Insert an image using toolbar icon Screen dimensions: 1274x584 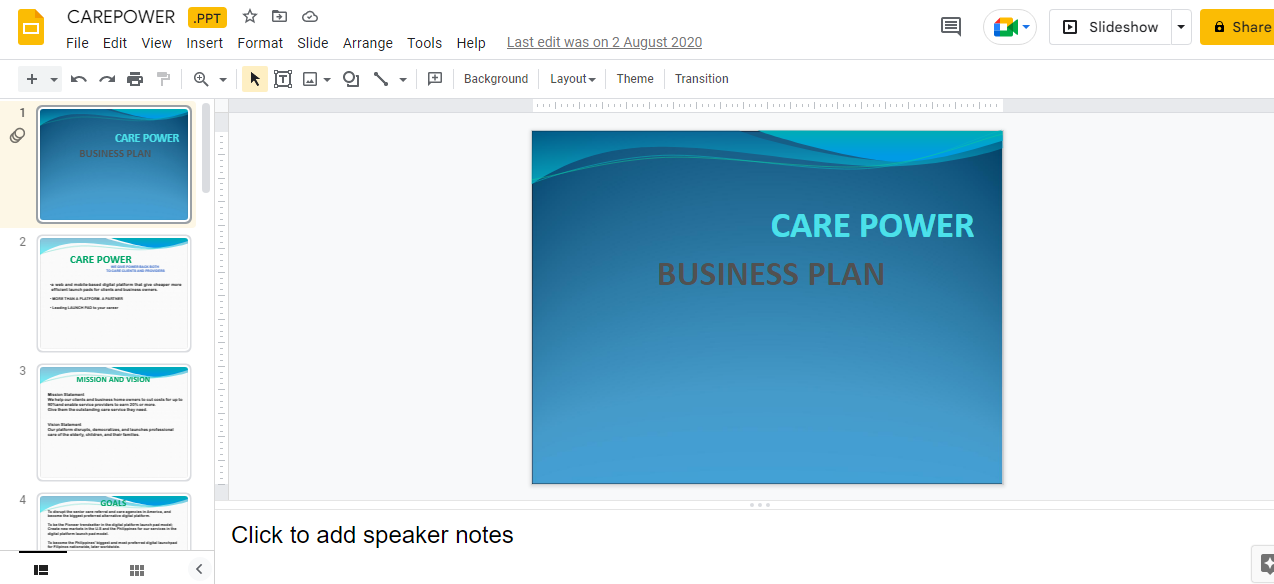[x=310, y=79]
